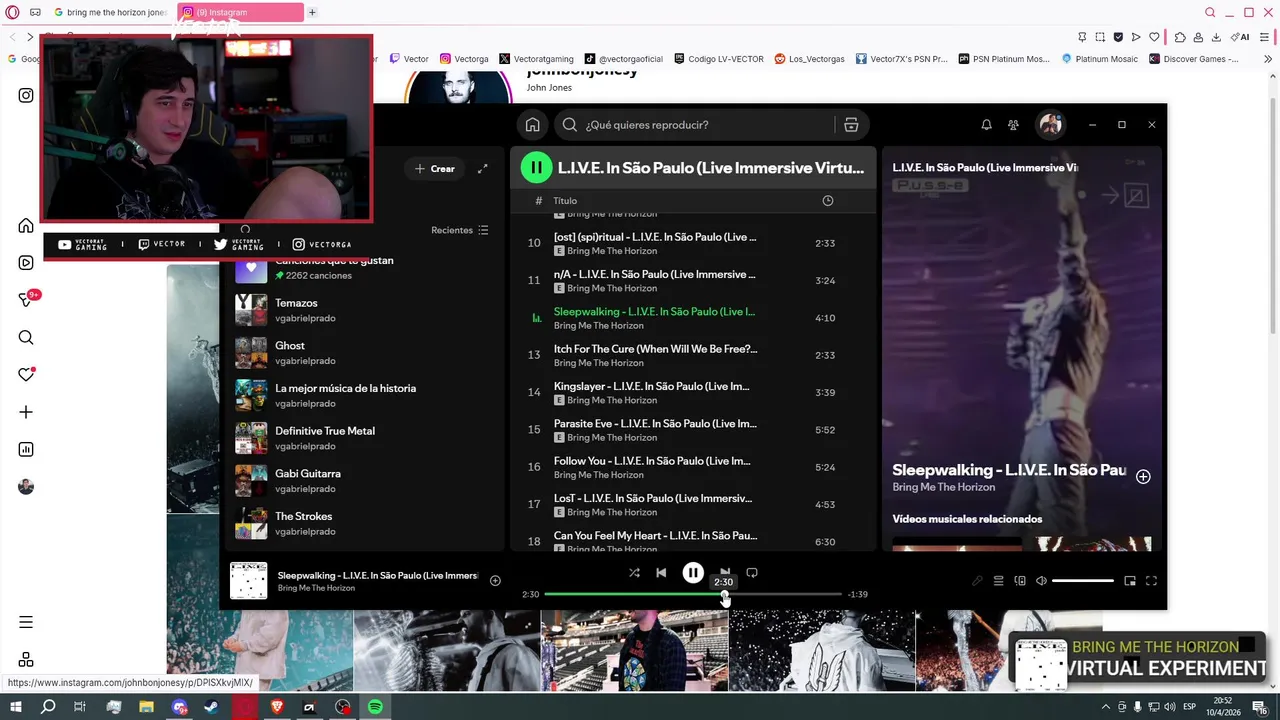This screenshot has height=720, width=1280.
Task: Go to Instagram Home in the sidebar
Action: click(x=26, y=226)
